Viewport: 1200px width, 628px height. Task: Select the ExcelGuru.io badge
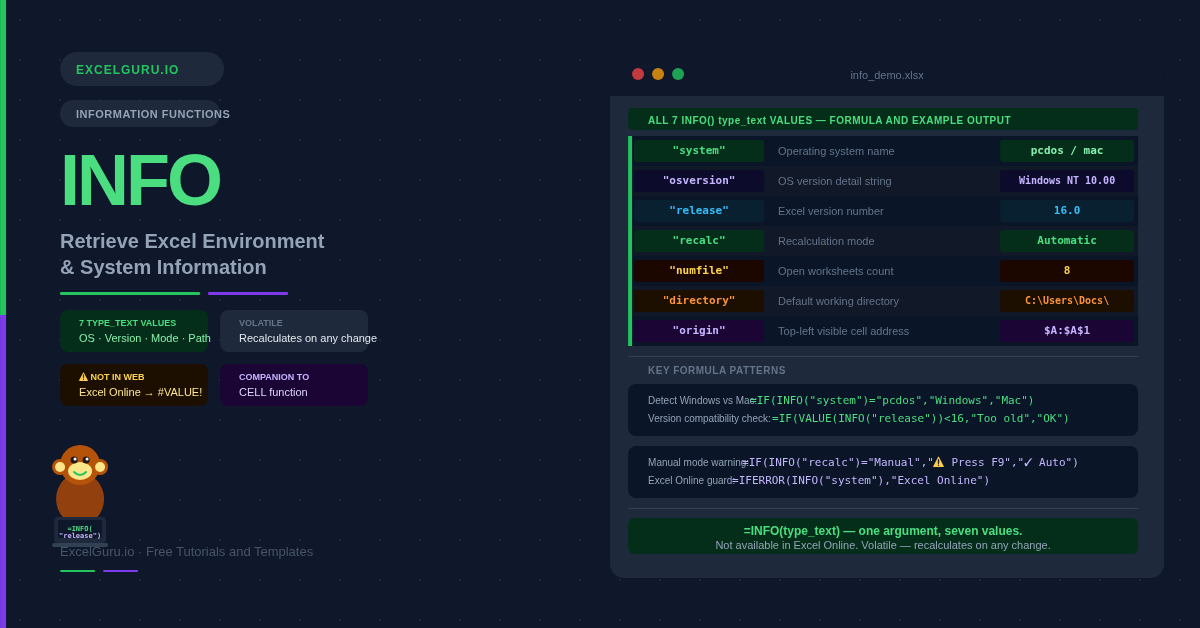coord(141,69)
